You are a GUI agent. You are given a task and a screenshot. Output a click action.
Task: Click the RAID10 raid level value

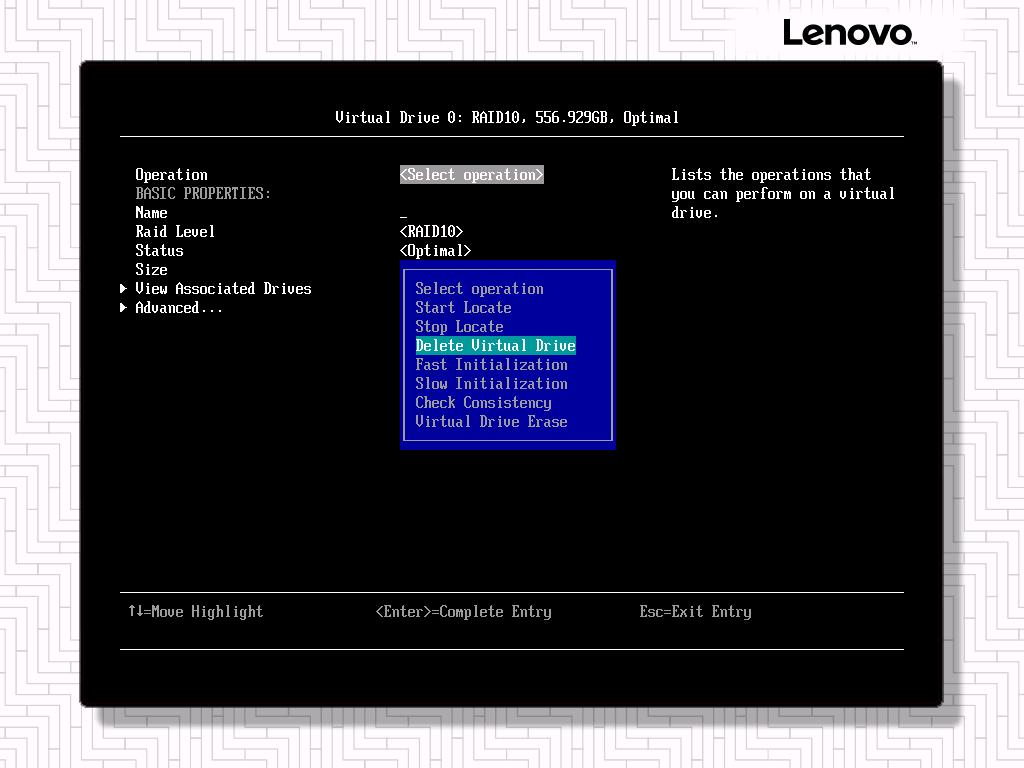[431, 232]
